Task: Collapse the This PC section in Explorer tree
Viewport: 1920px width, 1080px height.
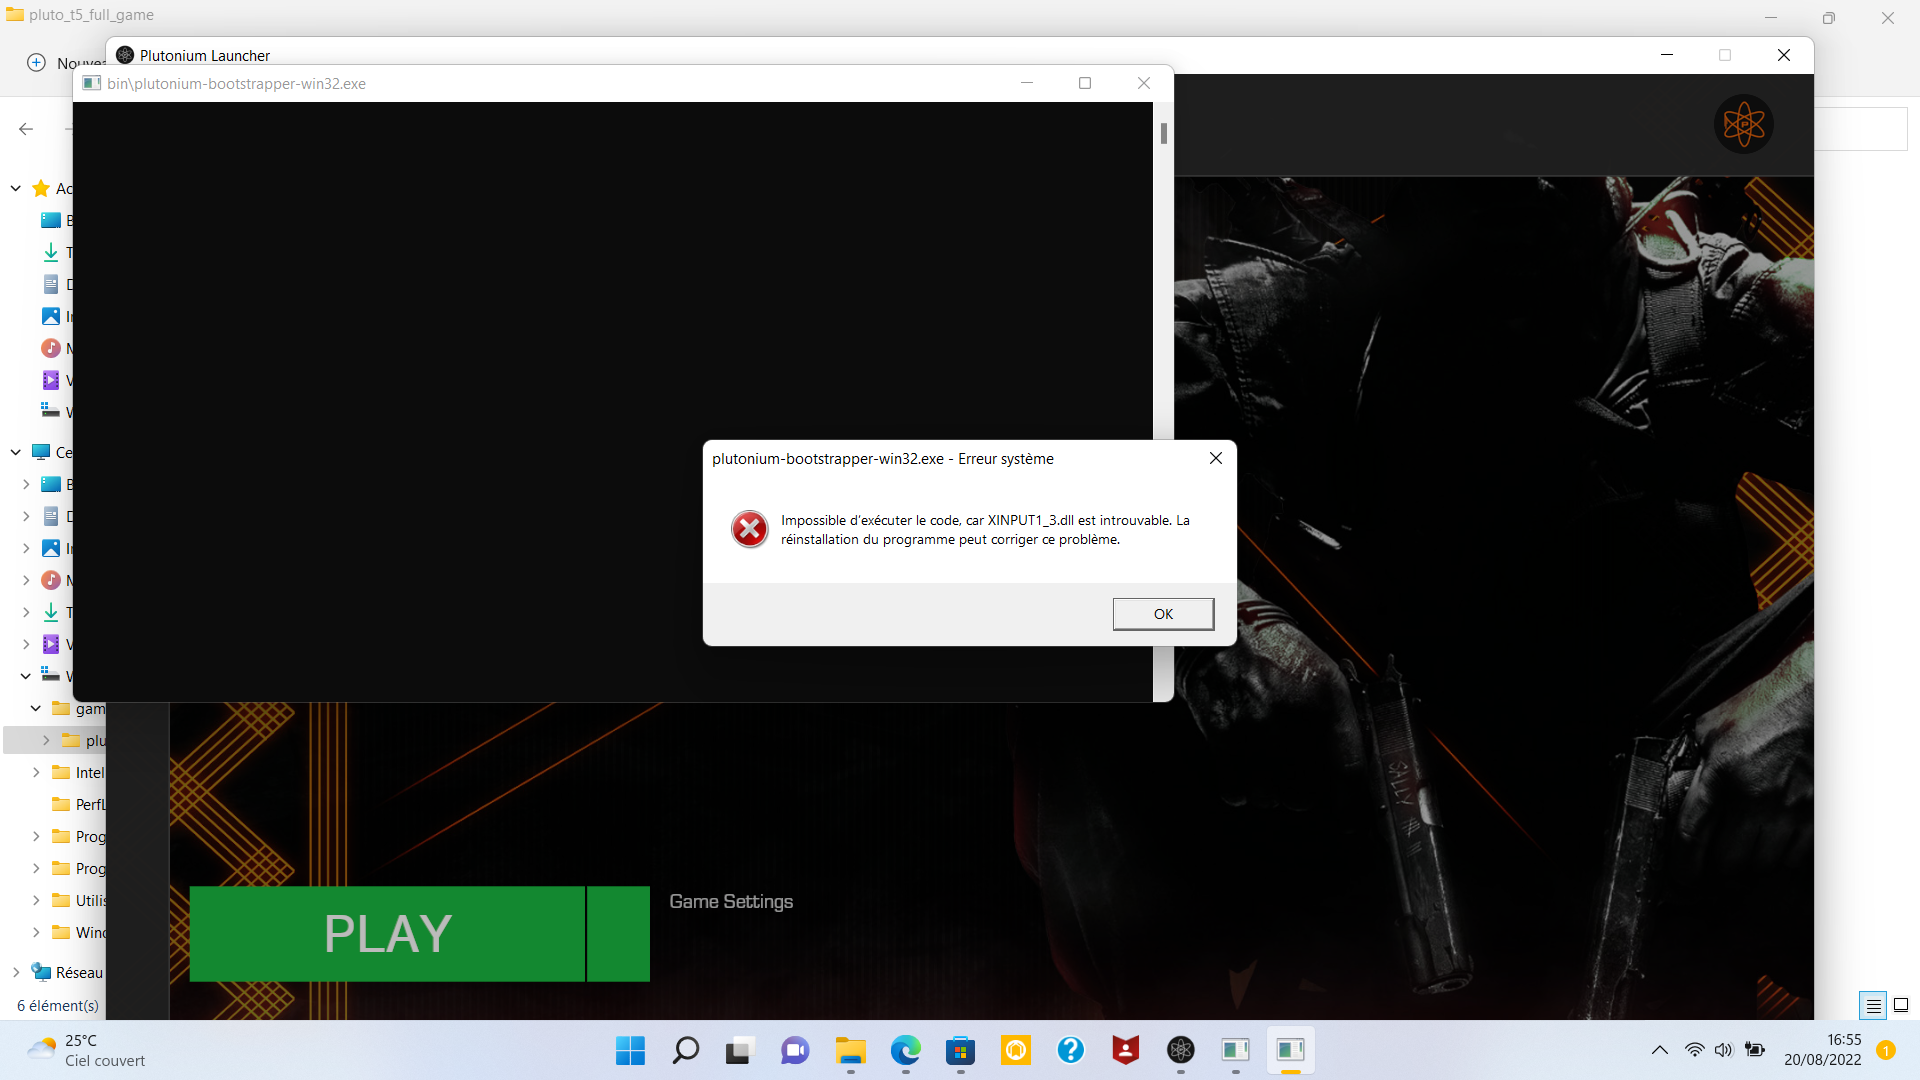Action: pyautogui.click(x=16, y=452)
